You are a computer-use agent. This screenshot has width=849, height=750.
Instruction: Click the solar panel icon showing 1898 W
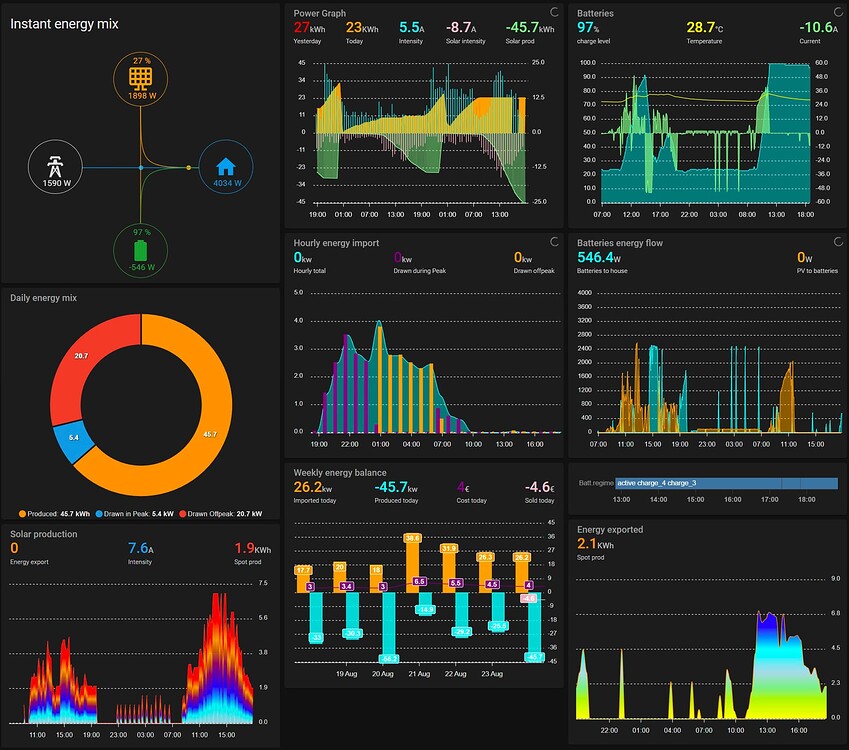click(140, 79)
